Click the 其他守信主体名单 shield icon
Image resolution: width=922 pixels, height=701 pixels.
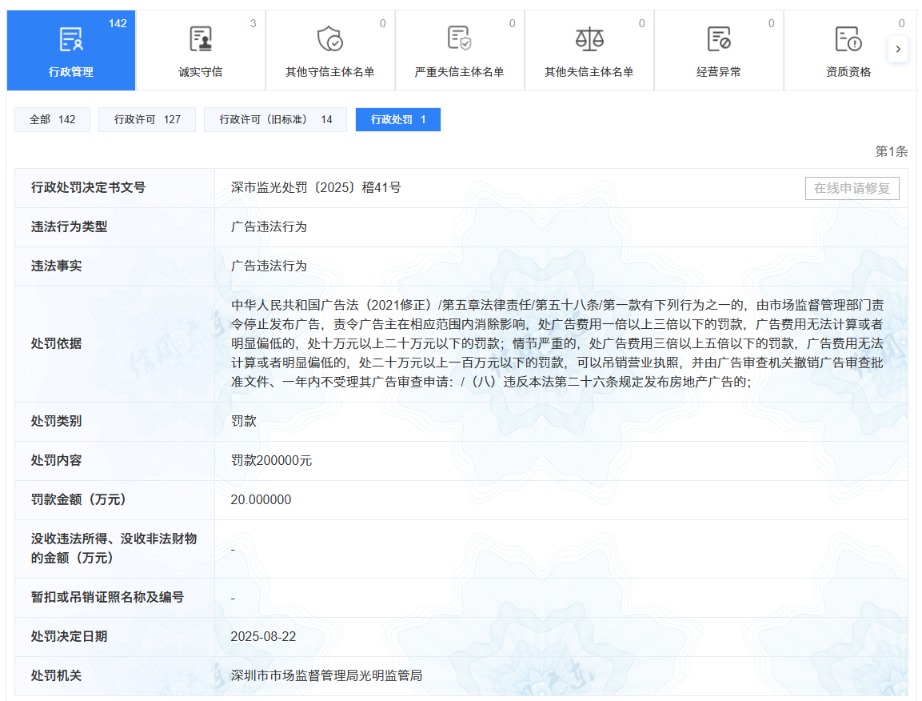[330, 39]
